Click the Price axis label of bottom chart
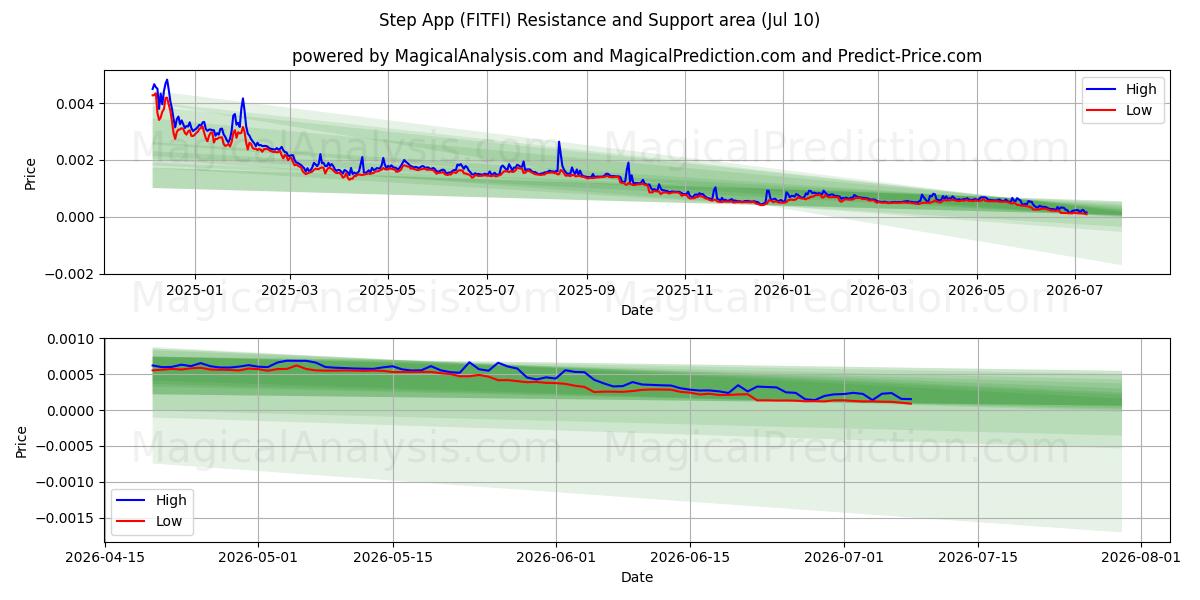The width and height of the screenshot is (1200, 600). pyautogui.click(x=22, y=441)
